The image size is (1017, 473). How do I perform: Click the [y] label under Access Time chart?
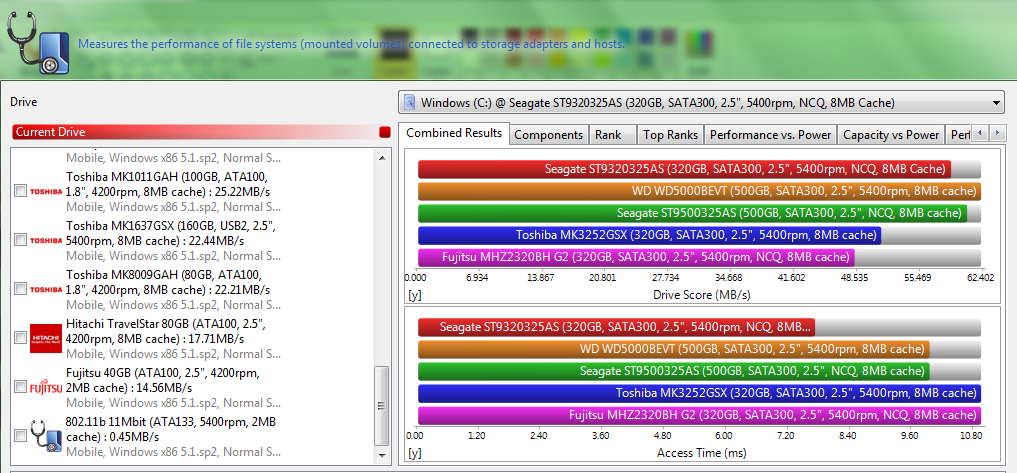point(415,453)
